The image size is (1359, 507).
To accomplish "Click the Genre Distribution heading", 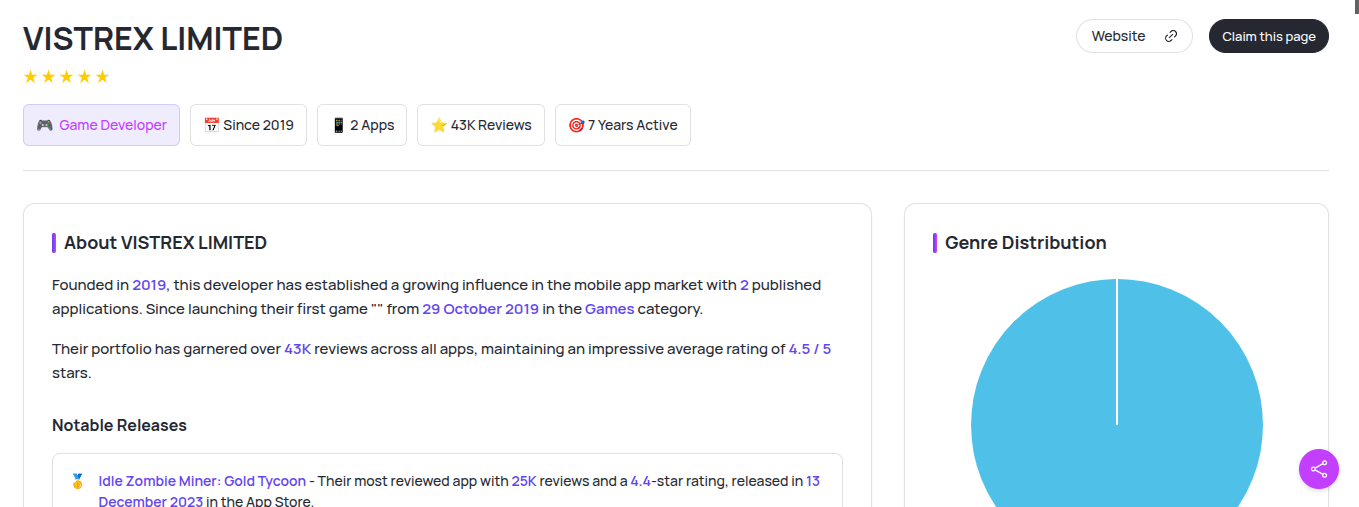I will click(x=1025, y=243).
